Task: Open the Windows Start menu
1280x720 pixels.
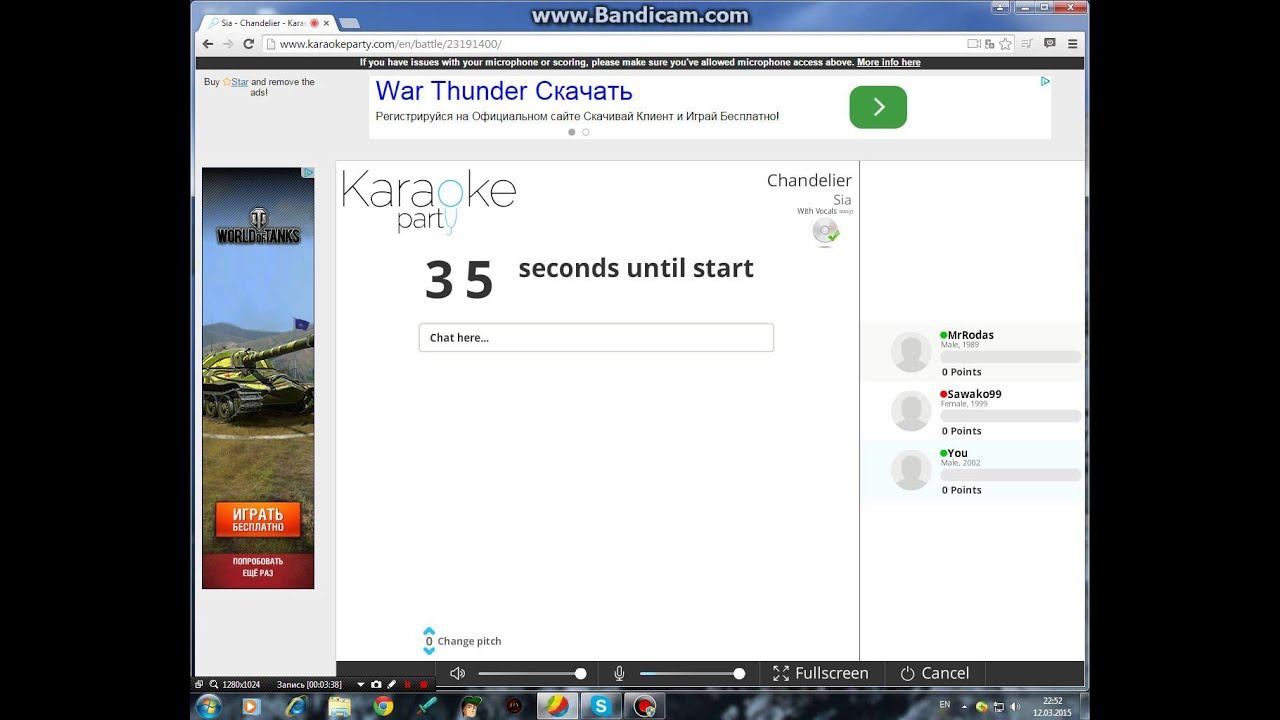Action: [209, 706]
